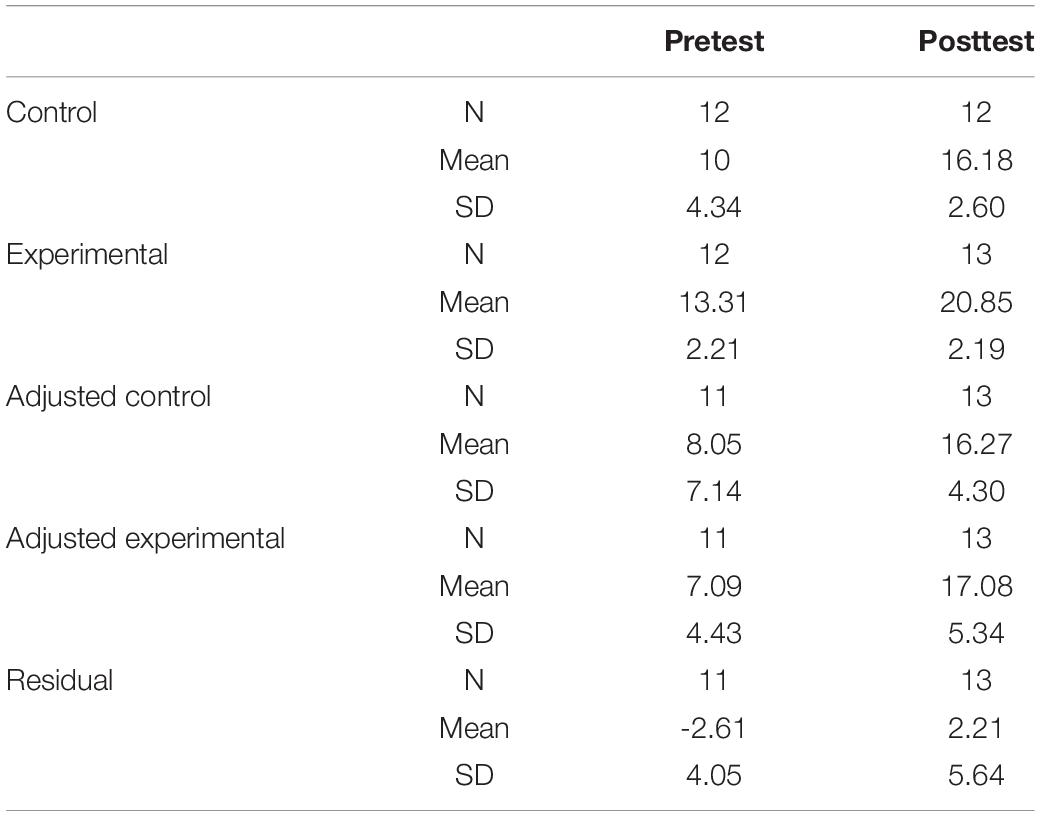
Task: Click Control posttest mean 16.18
Action: 977,160
